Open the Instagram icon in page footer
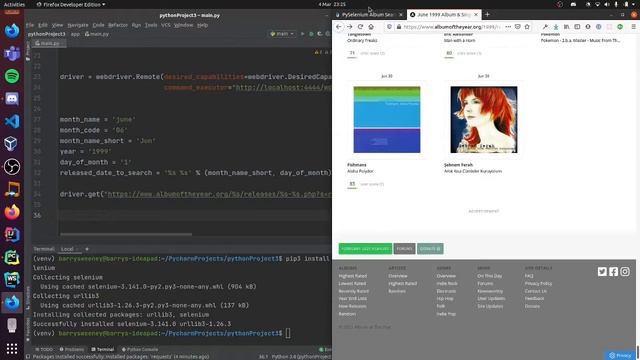Image resolution: width=640 pixels, height=360 pixels. [625, 271]
